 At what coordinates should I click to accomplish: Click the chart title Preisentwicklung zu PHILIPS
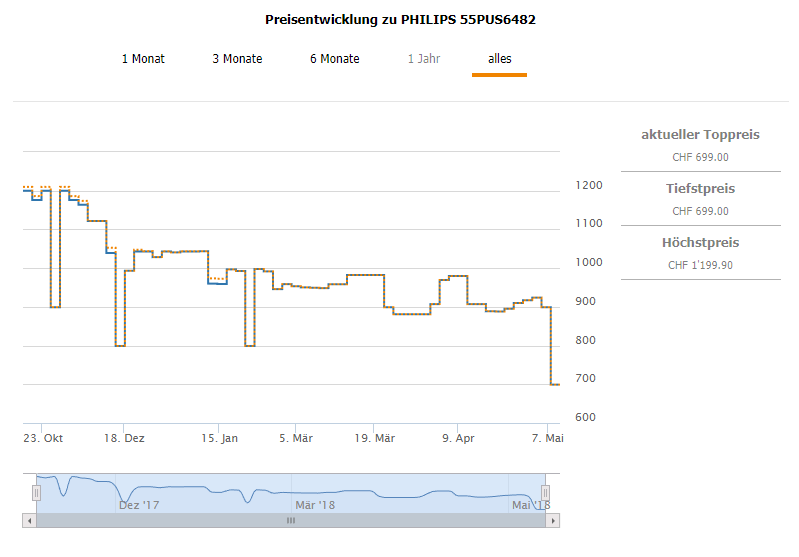[x=400, y=20]
